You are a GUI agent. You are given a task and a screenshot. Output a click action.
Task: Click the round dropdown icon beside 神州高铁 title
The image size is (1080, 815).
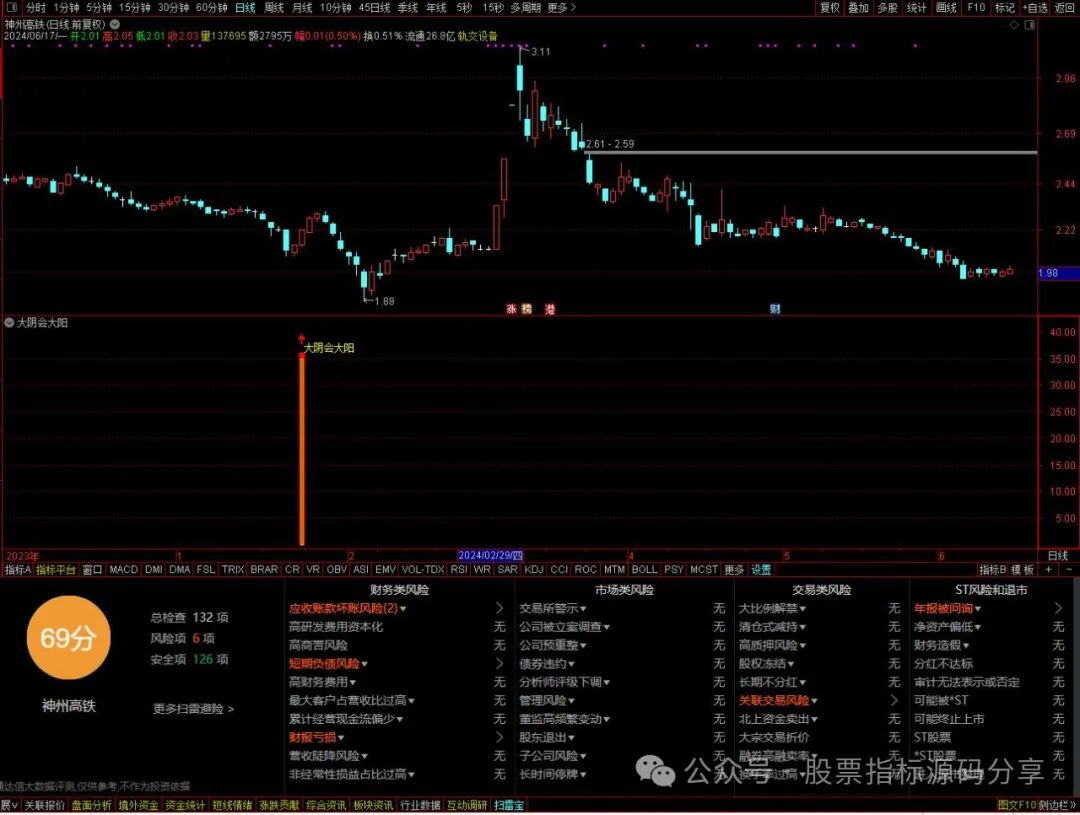coord(115,24)
